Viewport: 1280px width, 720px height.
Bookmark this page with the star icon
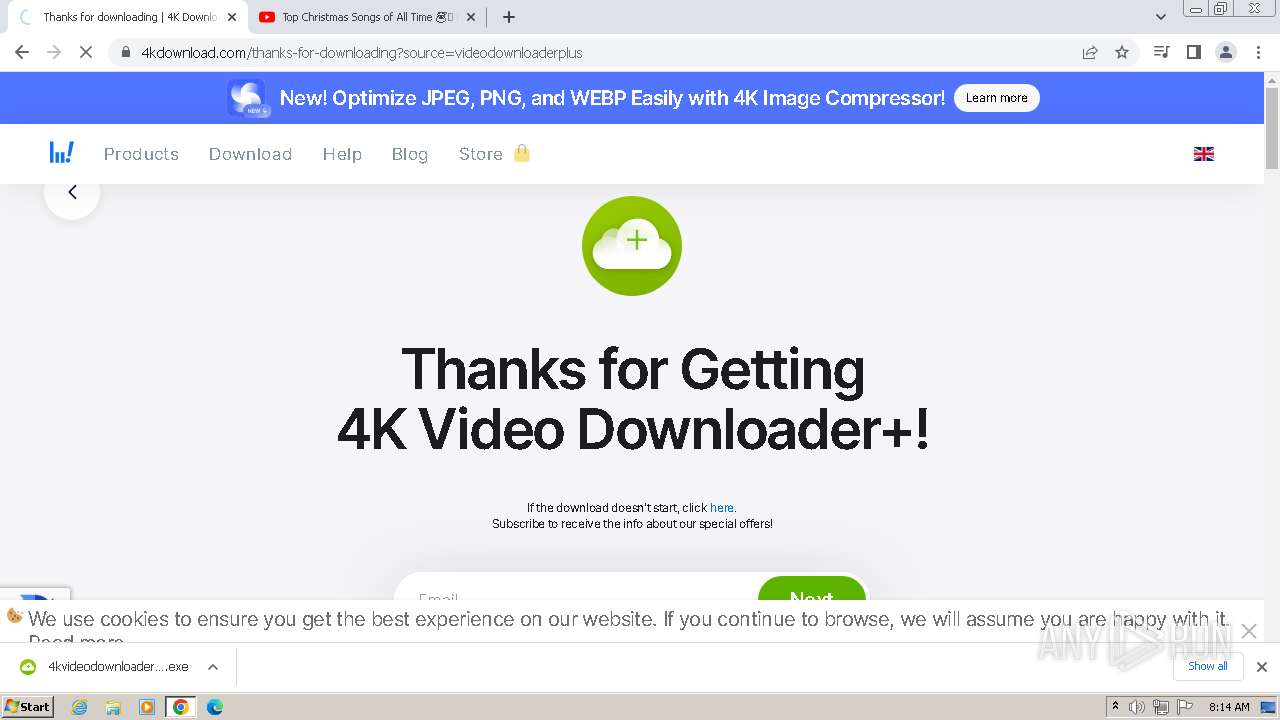click(1122, 52)
